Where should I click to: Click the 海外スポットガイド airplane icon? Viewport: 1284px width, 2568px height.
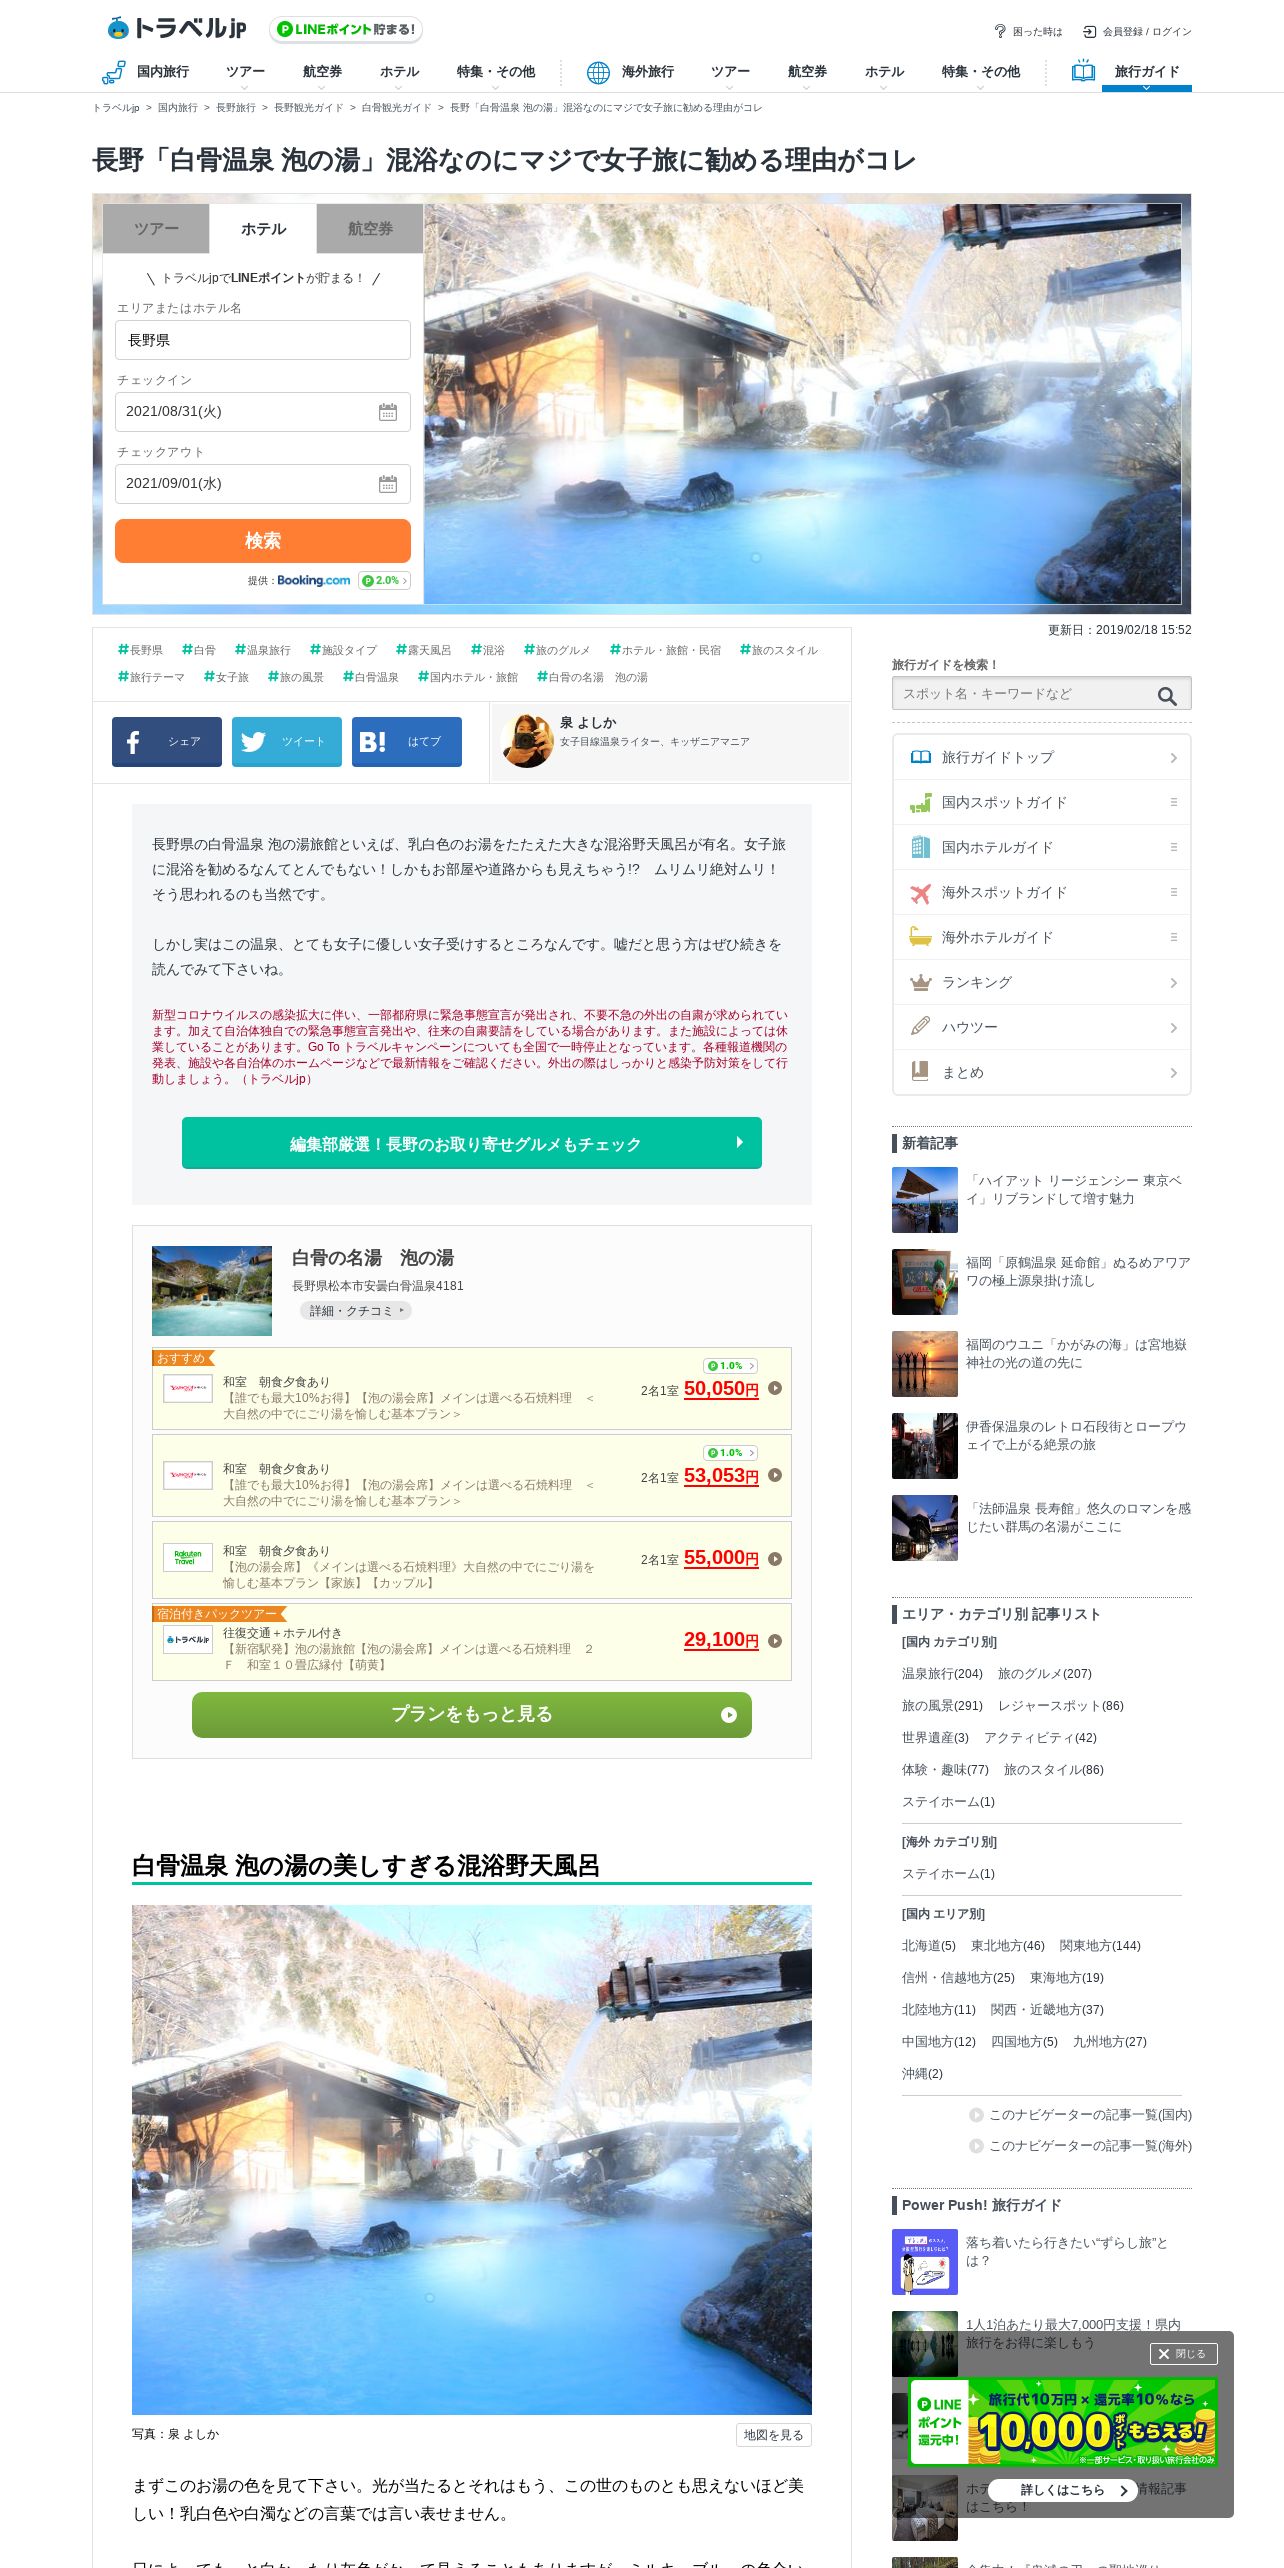(x=920, y=892)
